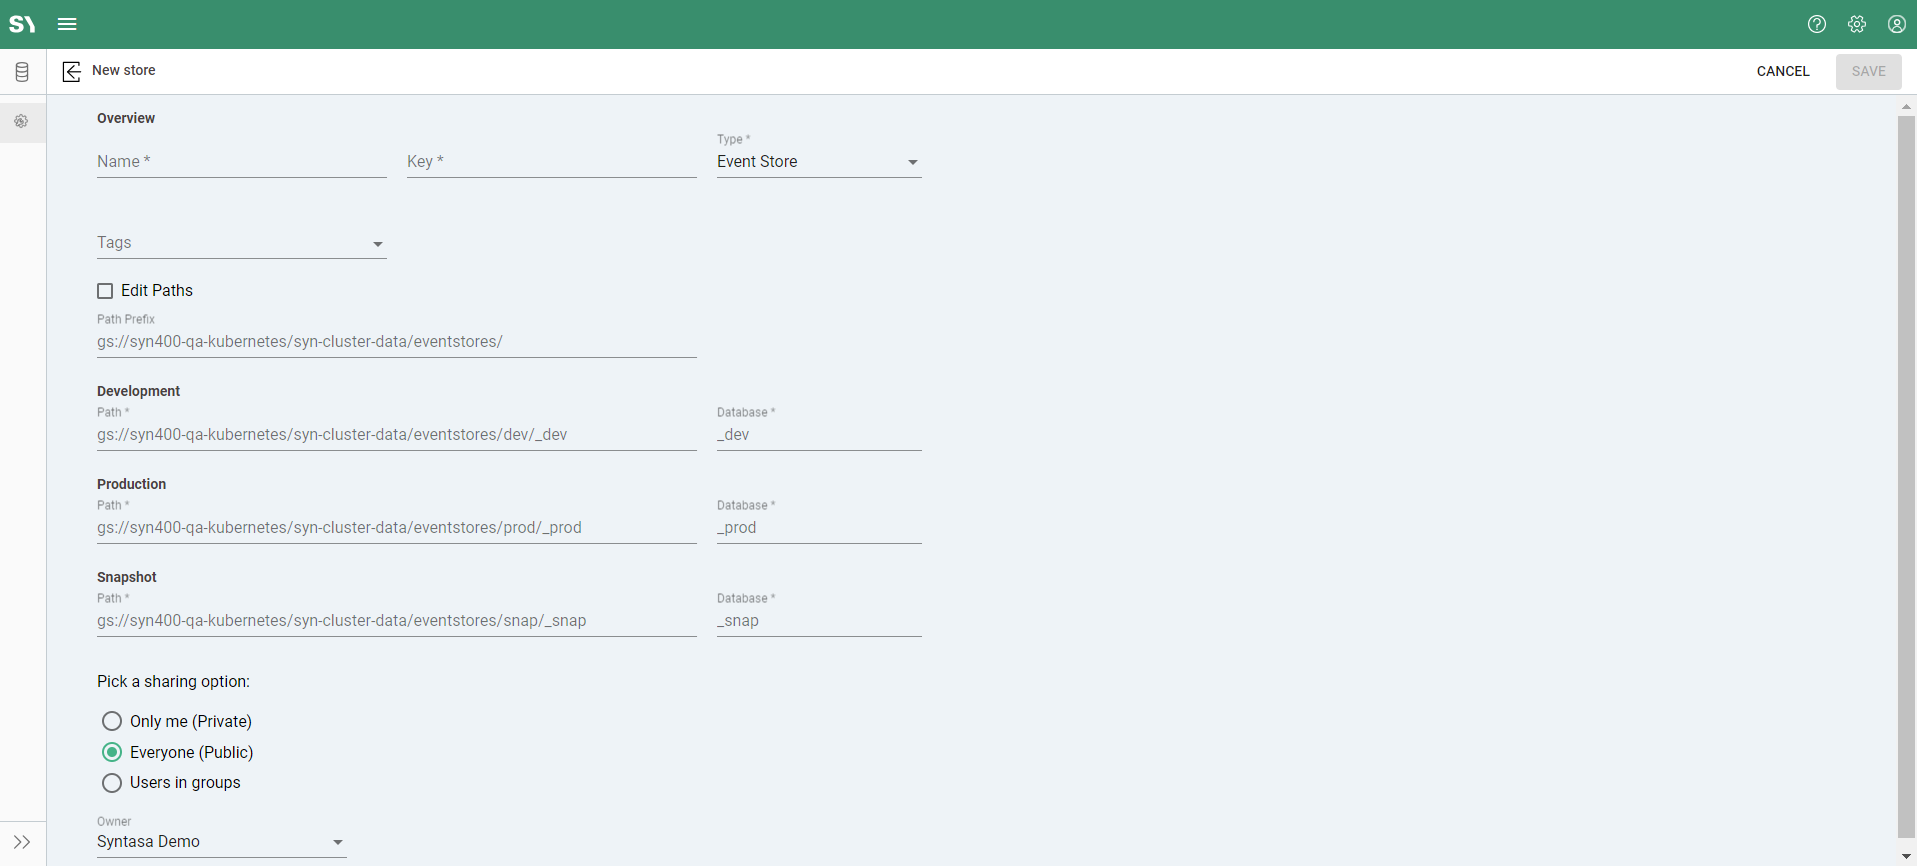Open the Type dropdown showing Event Store
Image resolution: width=1917 pixels, height=866 pixels.
point(818,162)
